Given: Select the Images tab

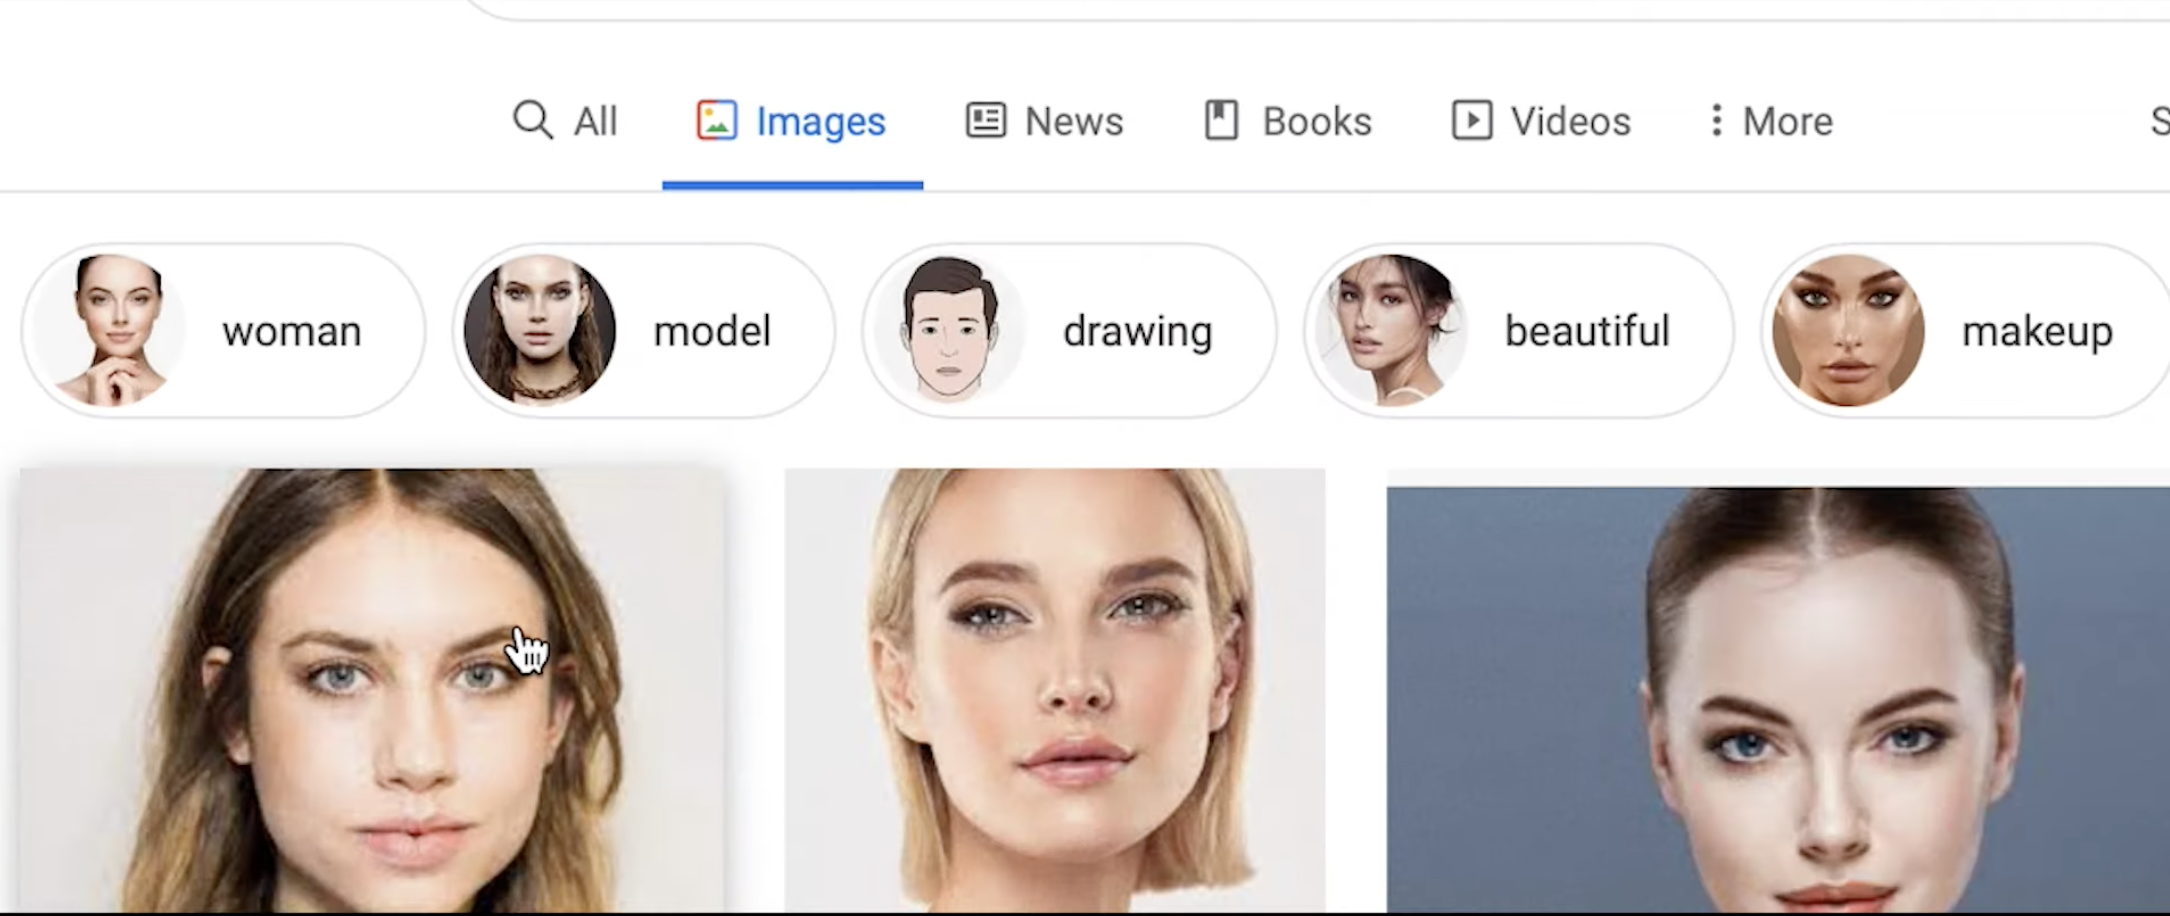Looking at the screenshot, I should point(791,121).
